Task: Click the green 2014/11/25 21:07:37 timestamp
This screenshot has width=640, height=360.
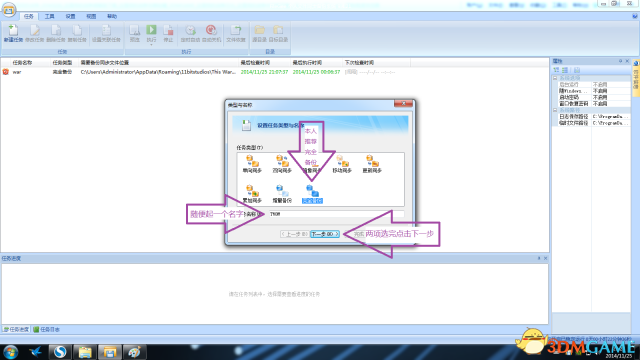Action: coord(264,72)
